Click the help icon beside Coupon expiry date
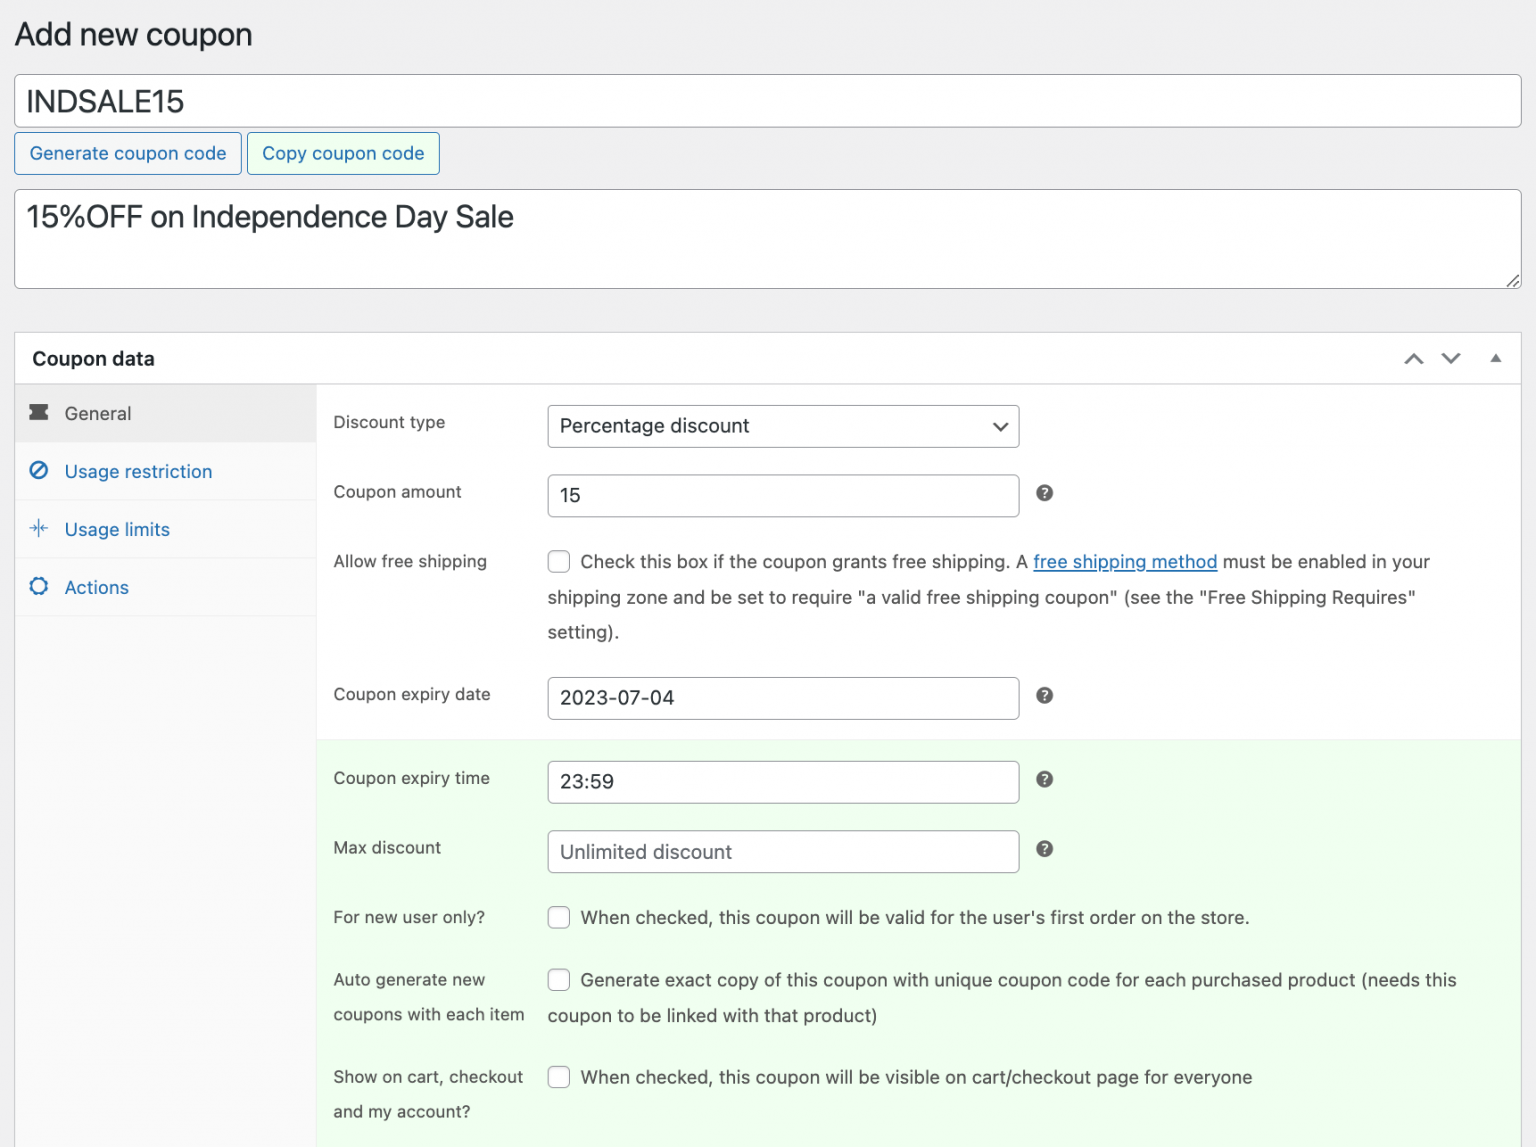The image size is (1536, 1147). click(x=1044, y=696)
